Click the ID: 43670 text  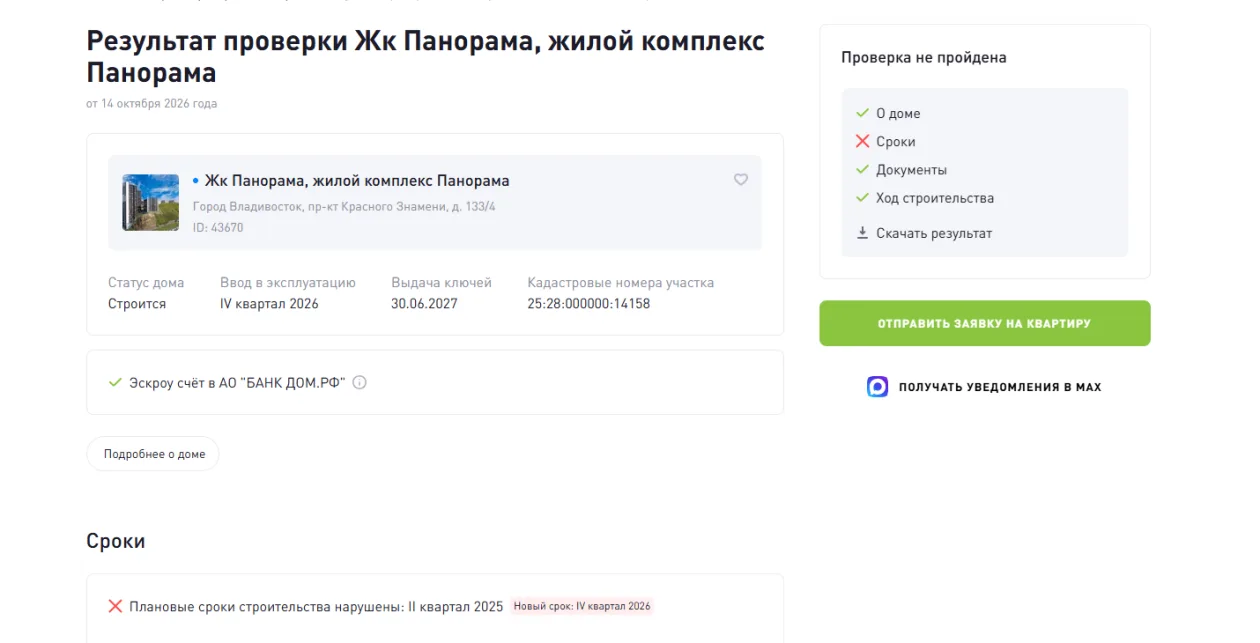tap(218, 227)
